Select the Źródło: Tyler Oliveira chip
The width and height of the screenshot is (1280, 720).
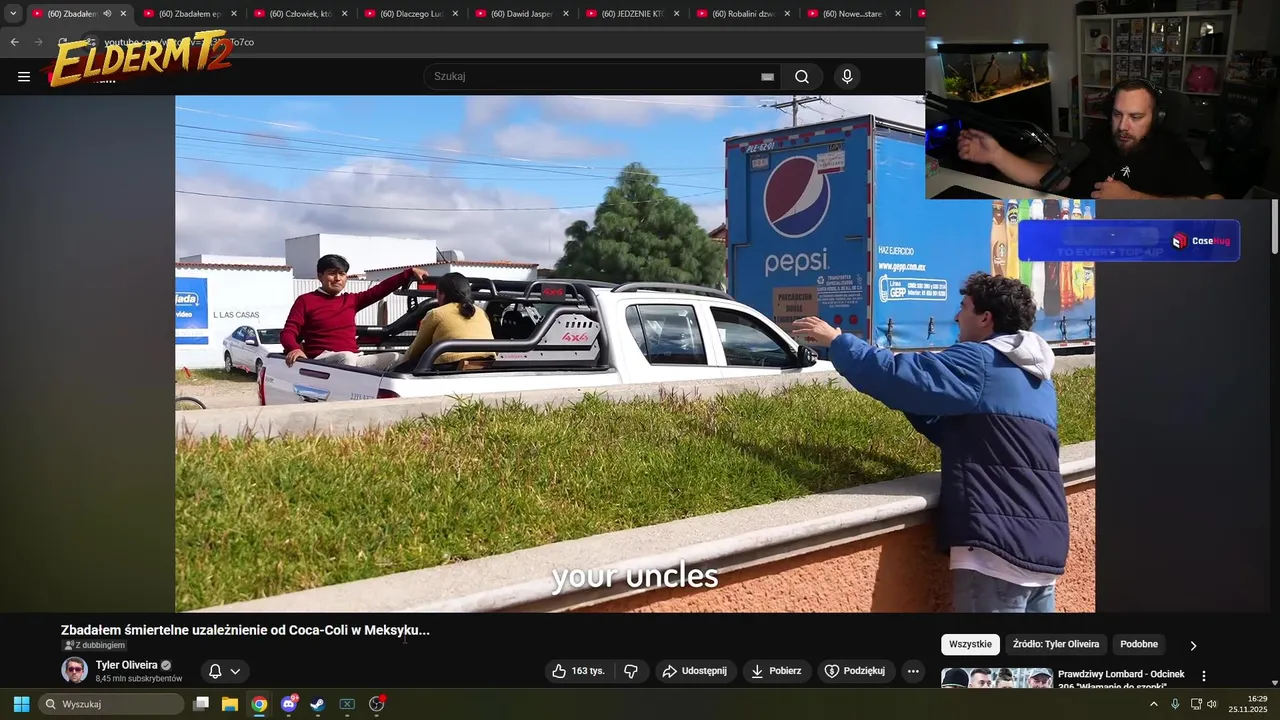coord(1056,644)
